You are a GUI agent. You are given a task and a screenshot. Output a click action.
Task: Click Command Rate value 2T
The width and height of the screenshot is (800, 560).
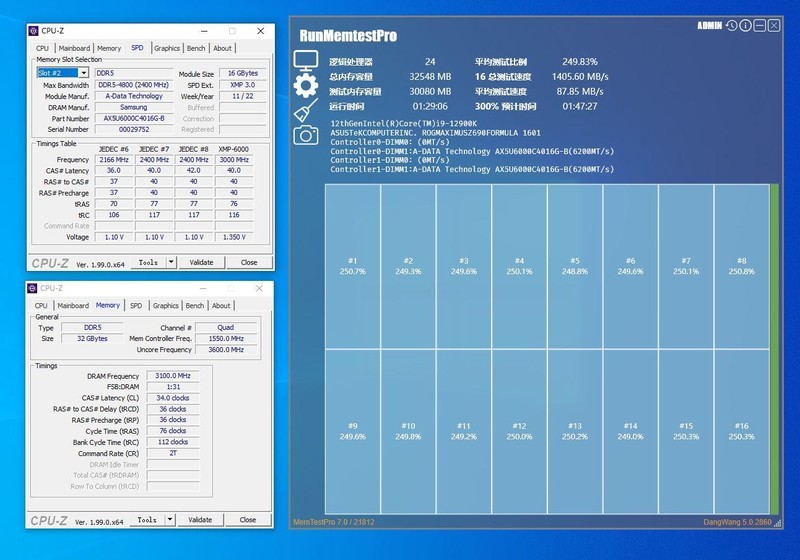coord(173,453)
